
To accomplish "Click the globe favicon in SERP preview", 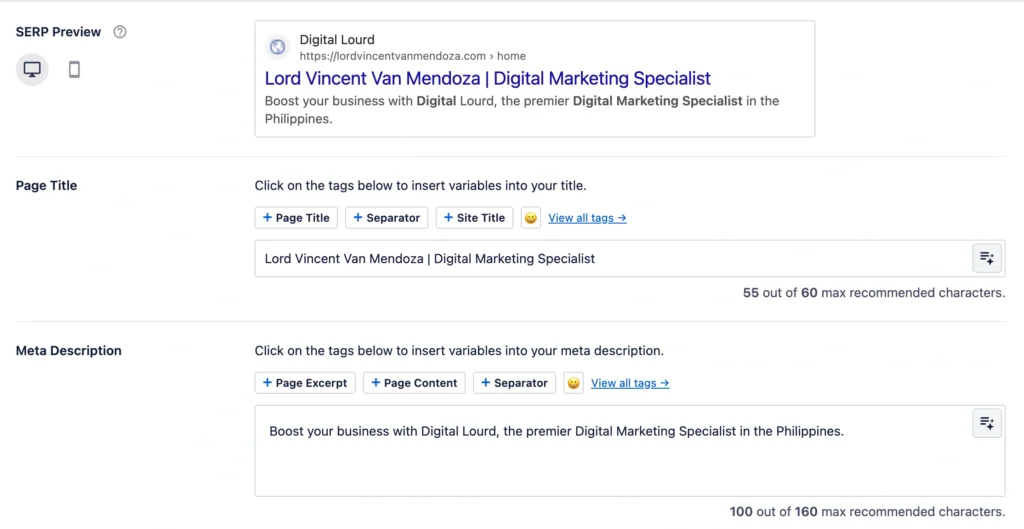I will pyautogui.click(x=278, y=47).
